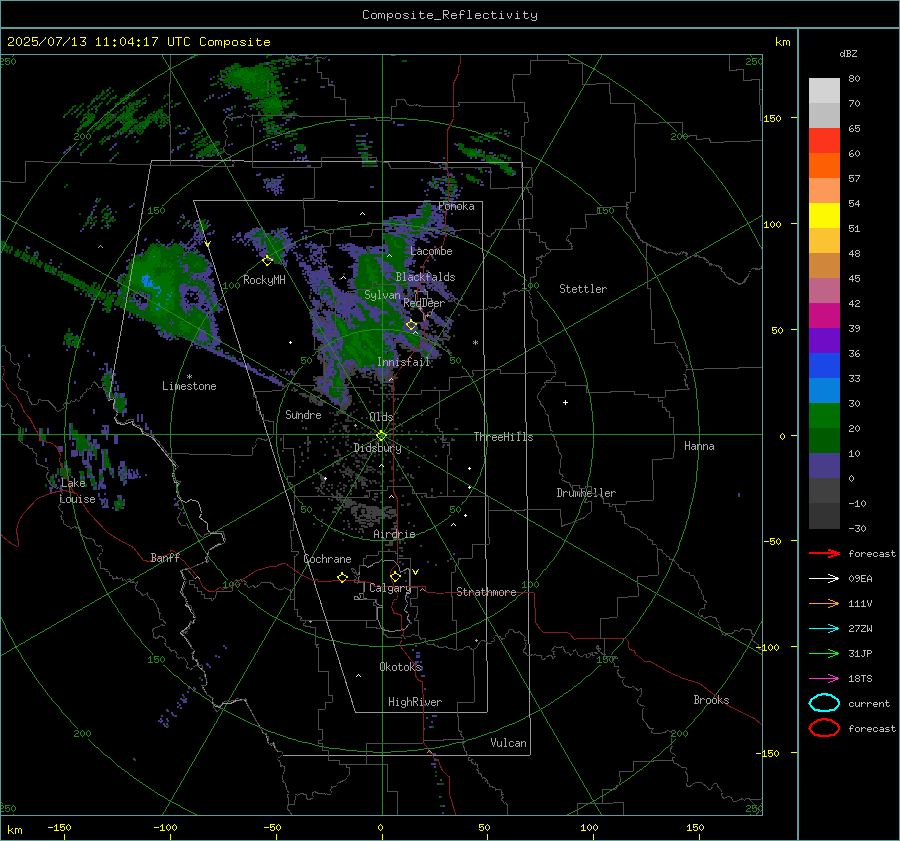
Task: Click the Blackfalds city label
Action: (425, 277)
